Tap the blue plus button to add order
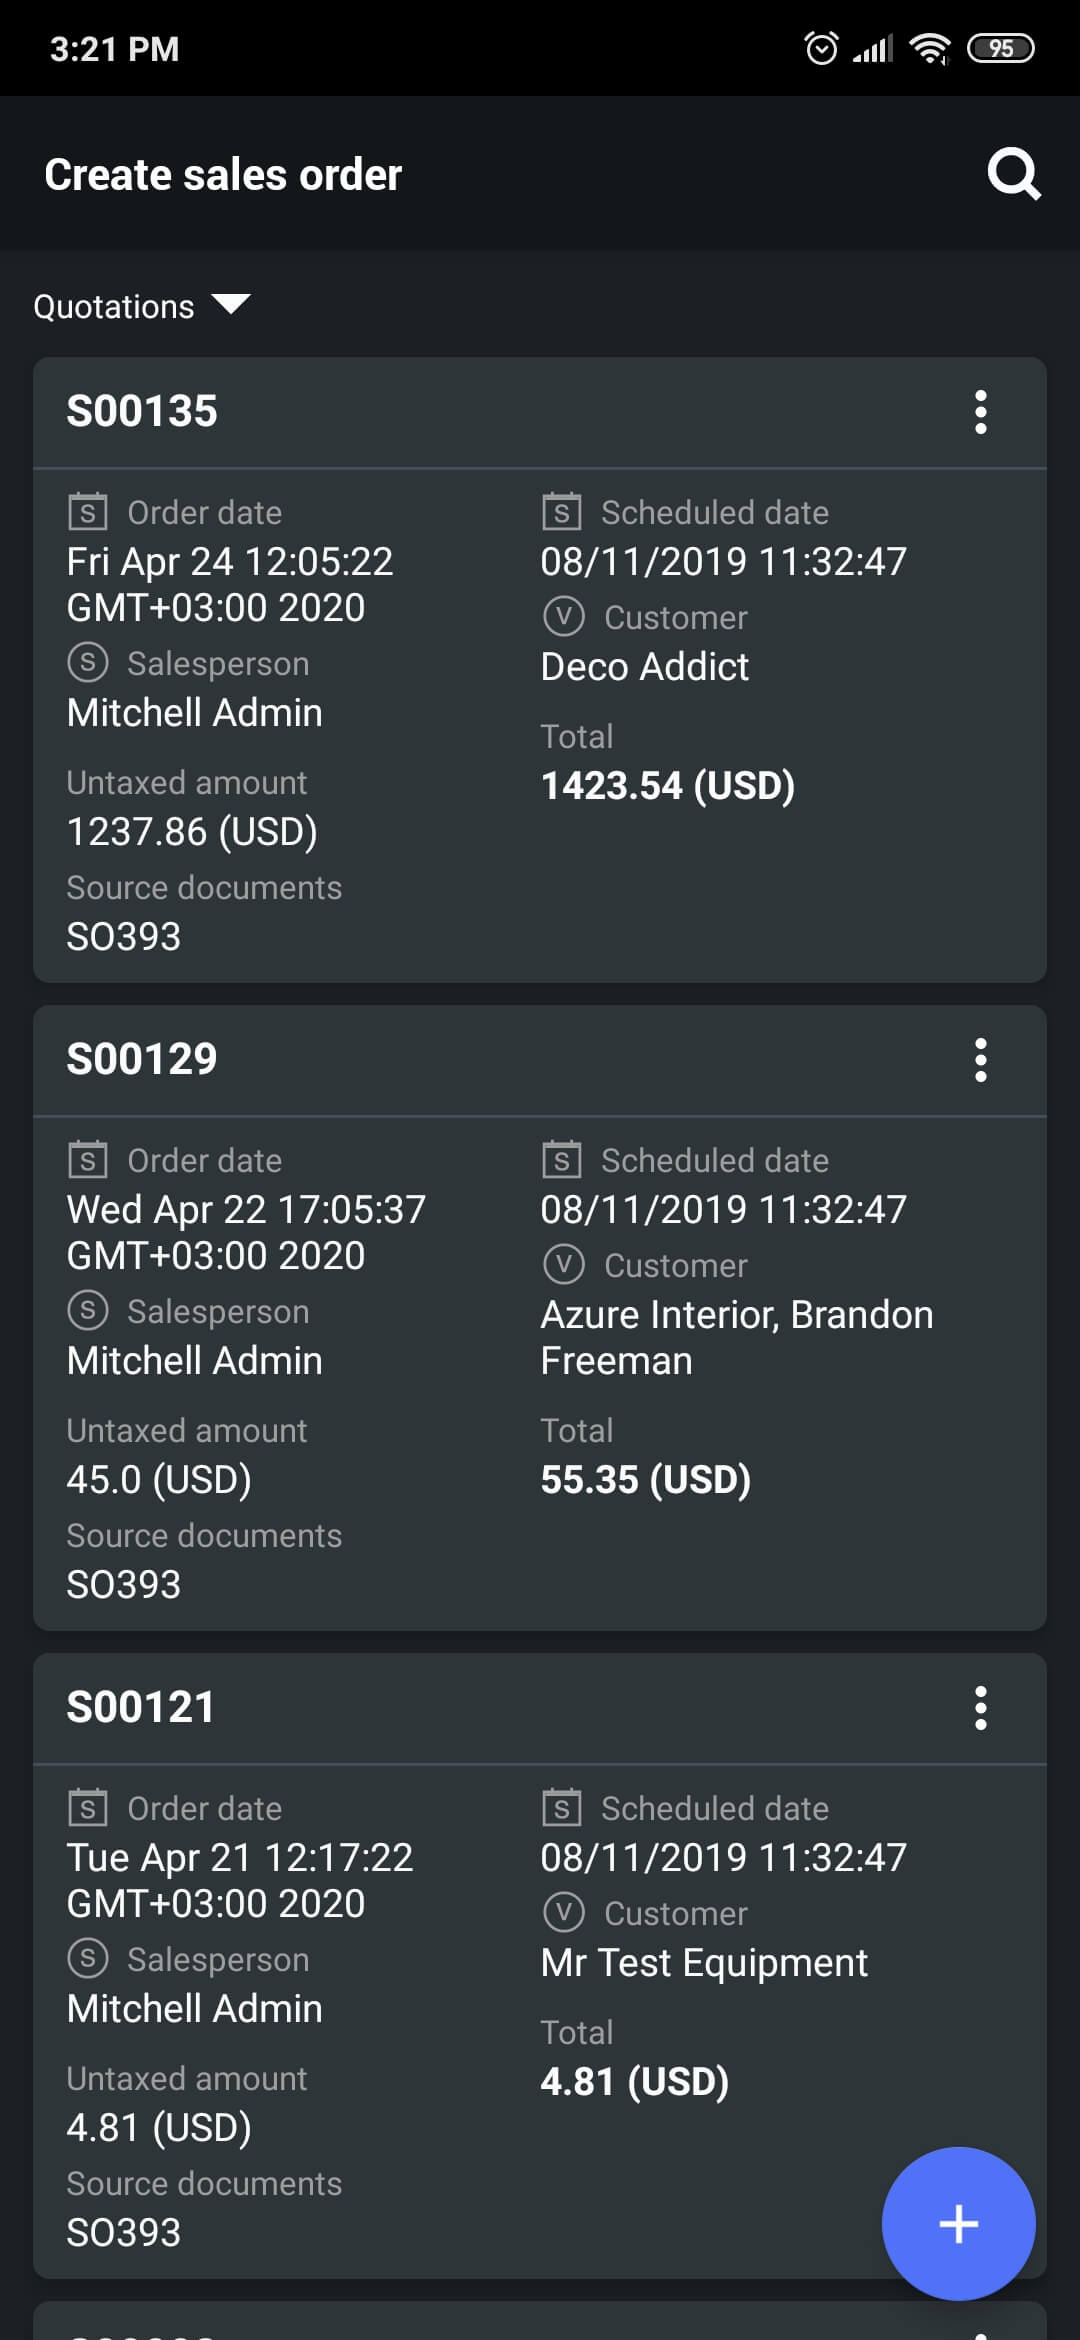The width and height of the screenshot is (1080, 2340). (x=958, y=2223)
